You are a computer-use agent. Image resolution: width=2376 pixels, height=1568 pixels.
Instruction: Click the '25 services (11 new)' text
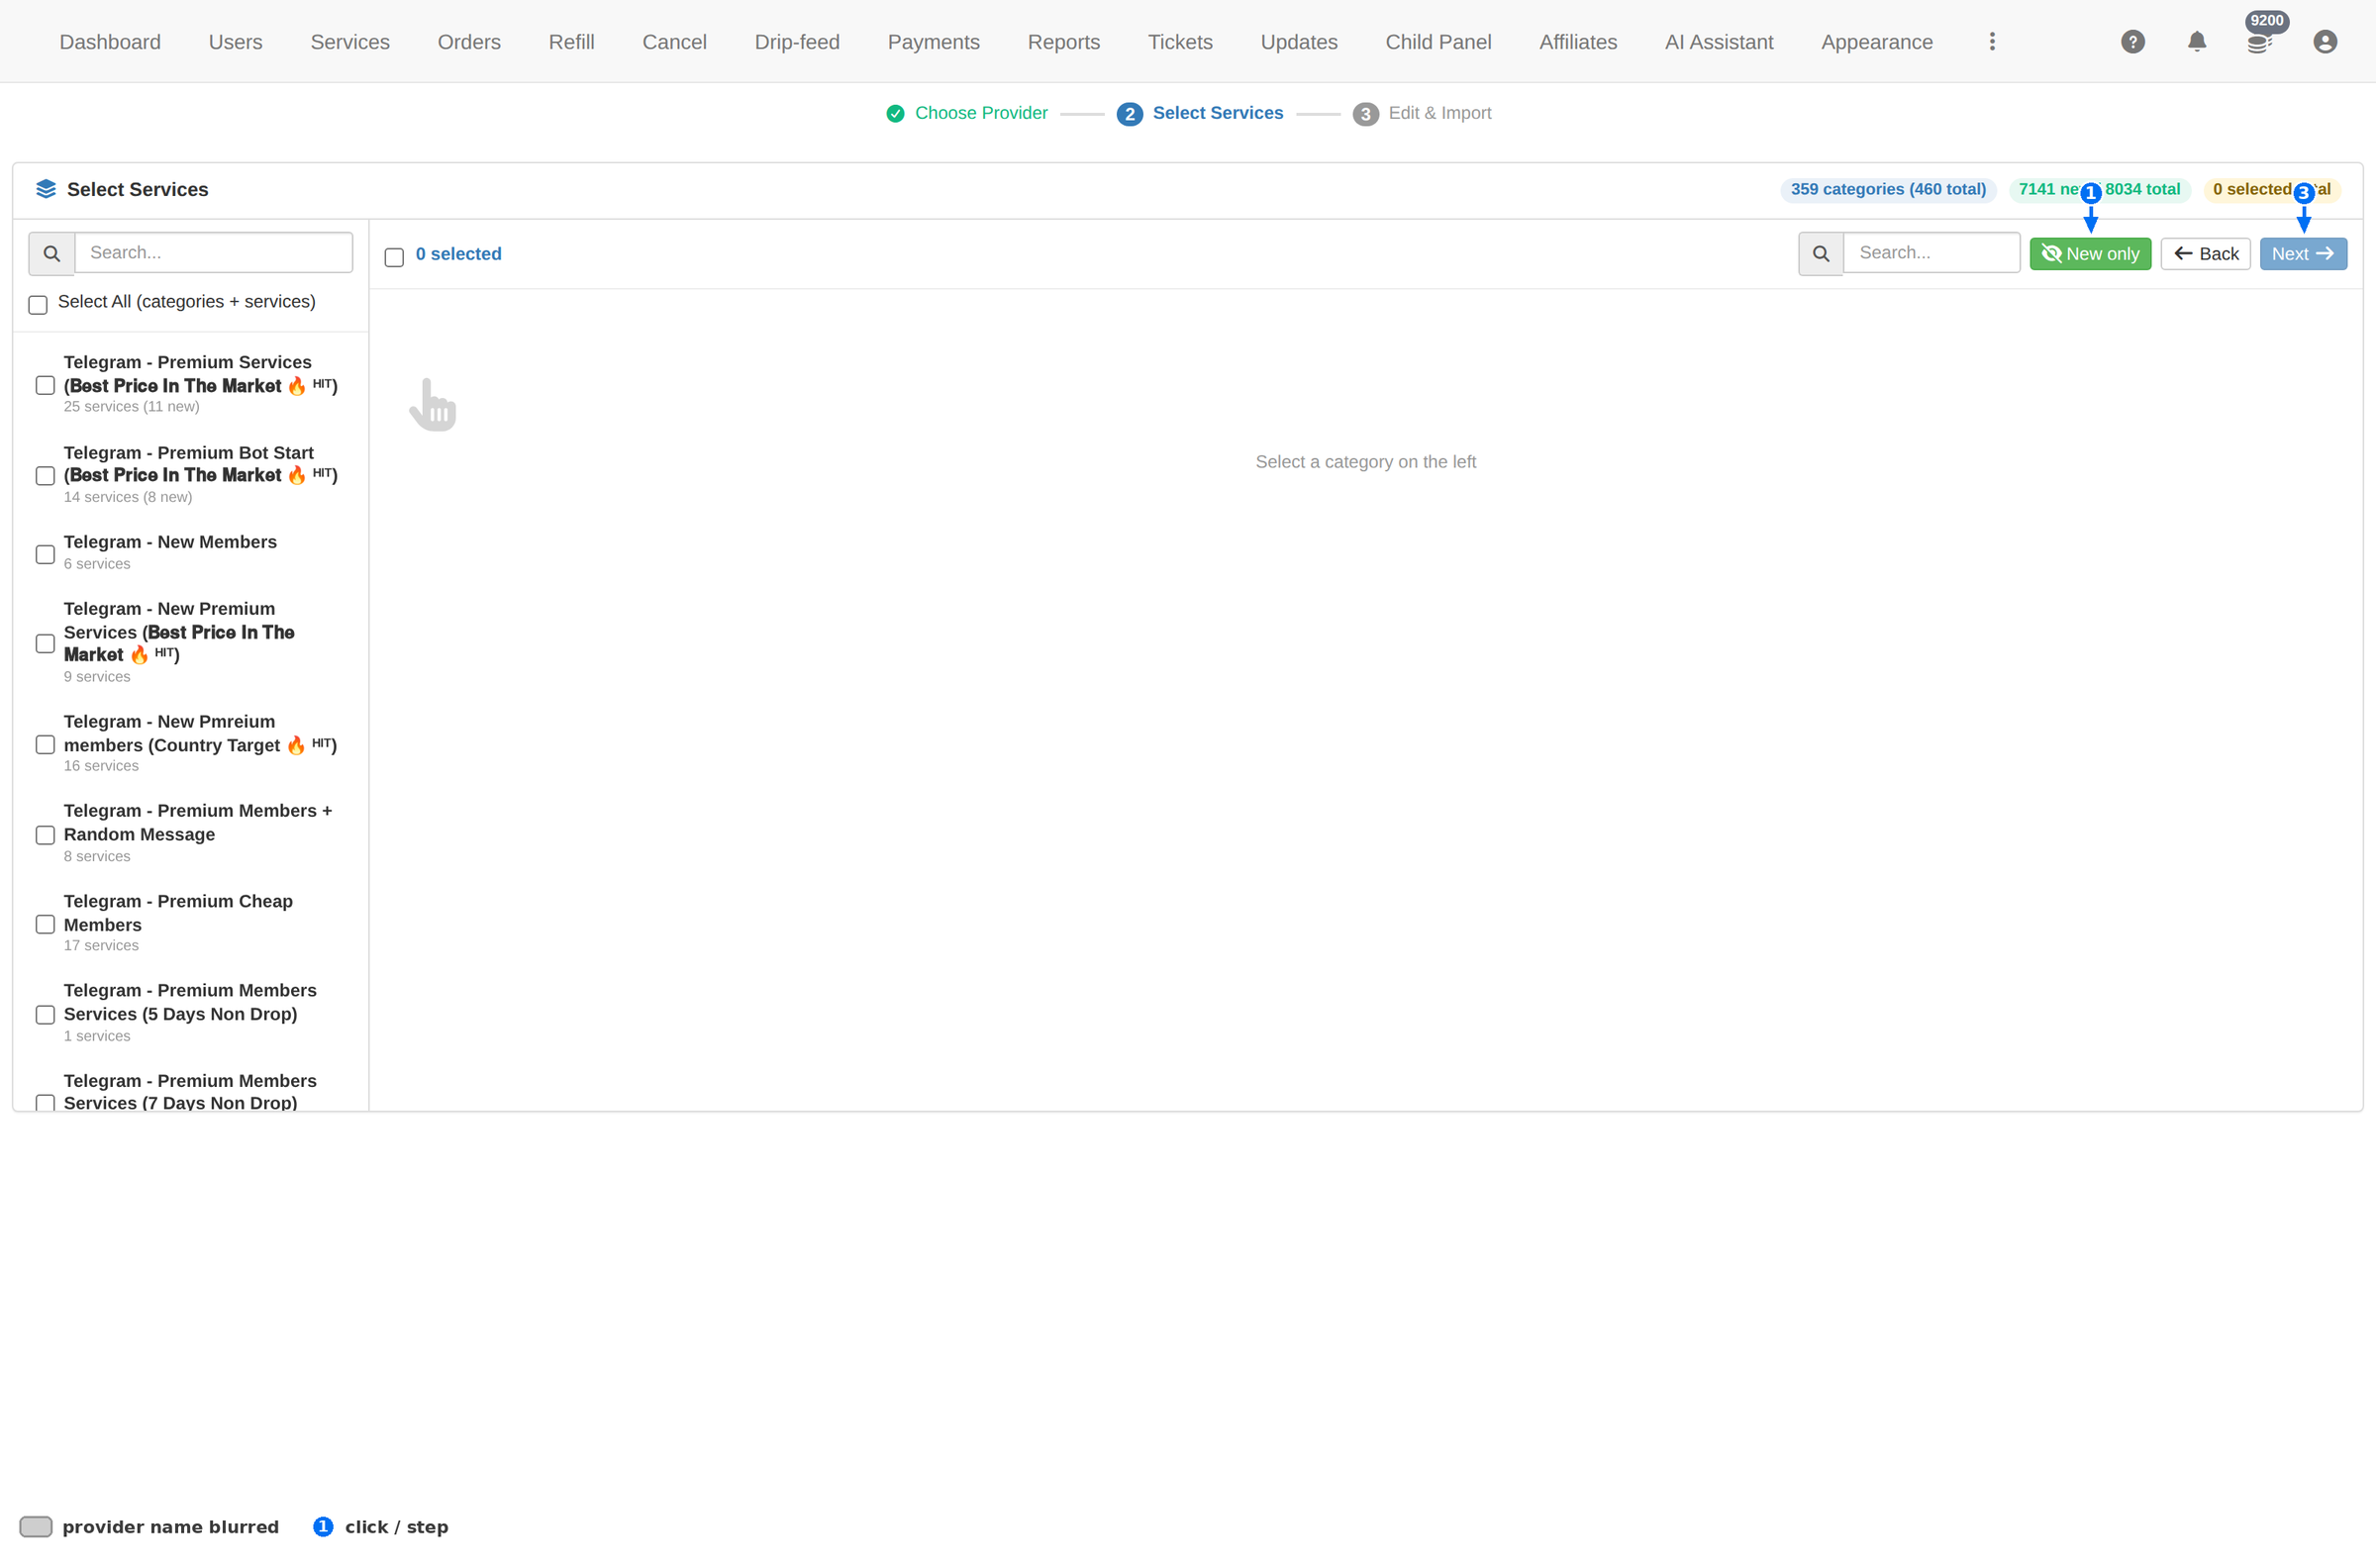(x=132, y=407)
